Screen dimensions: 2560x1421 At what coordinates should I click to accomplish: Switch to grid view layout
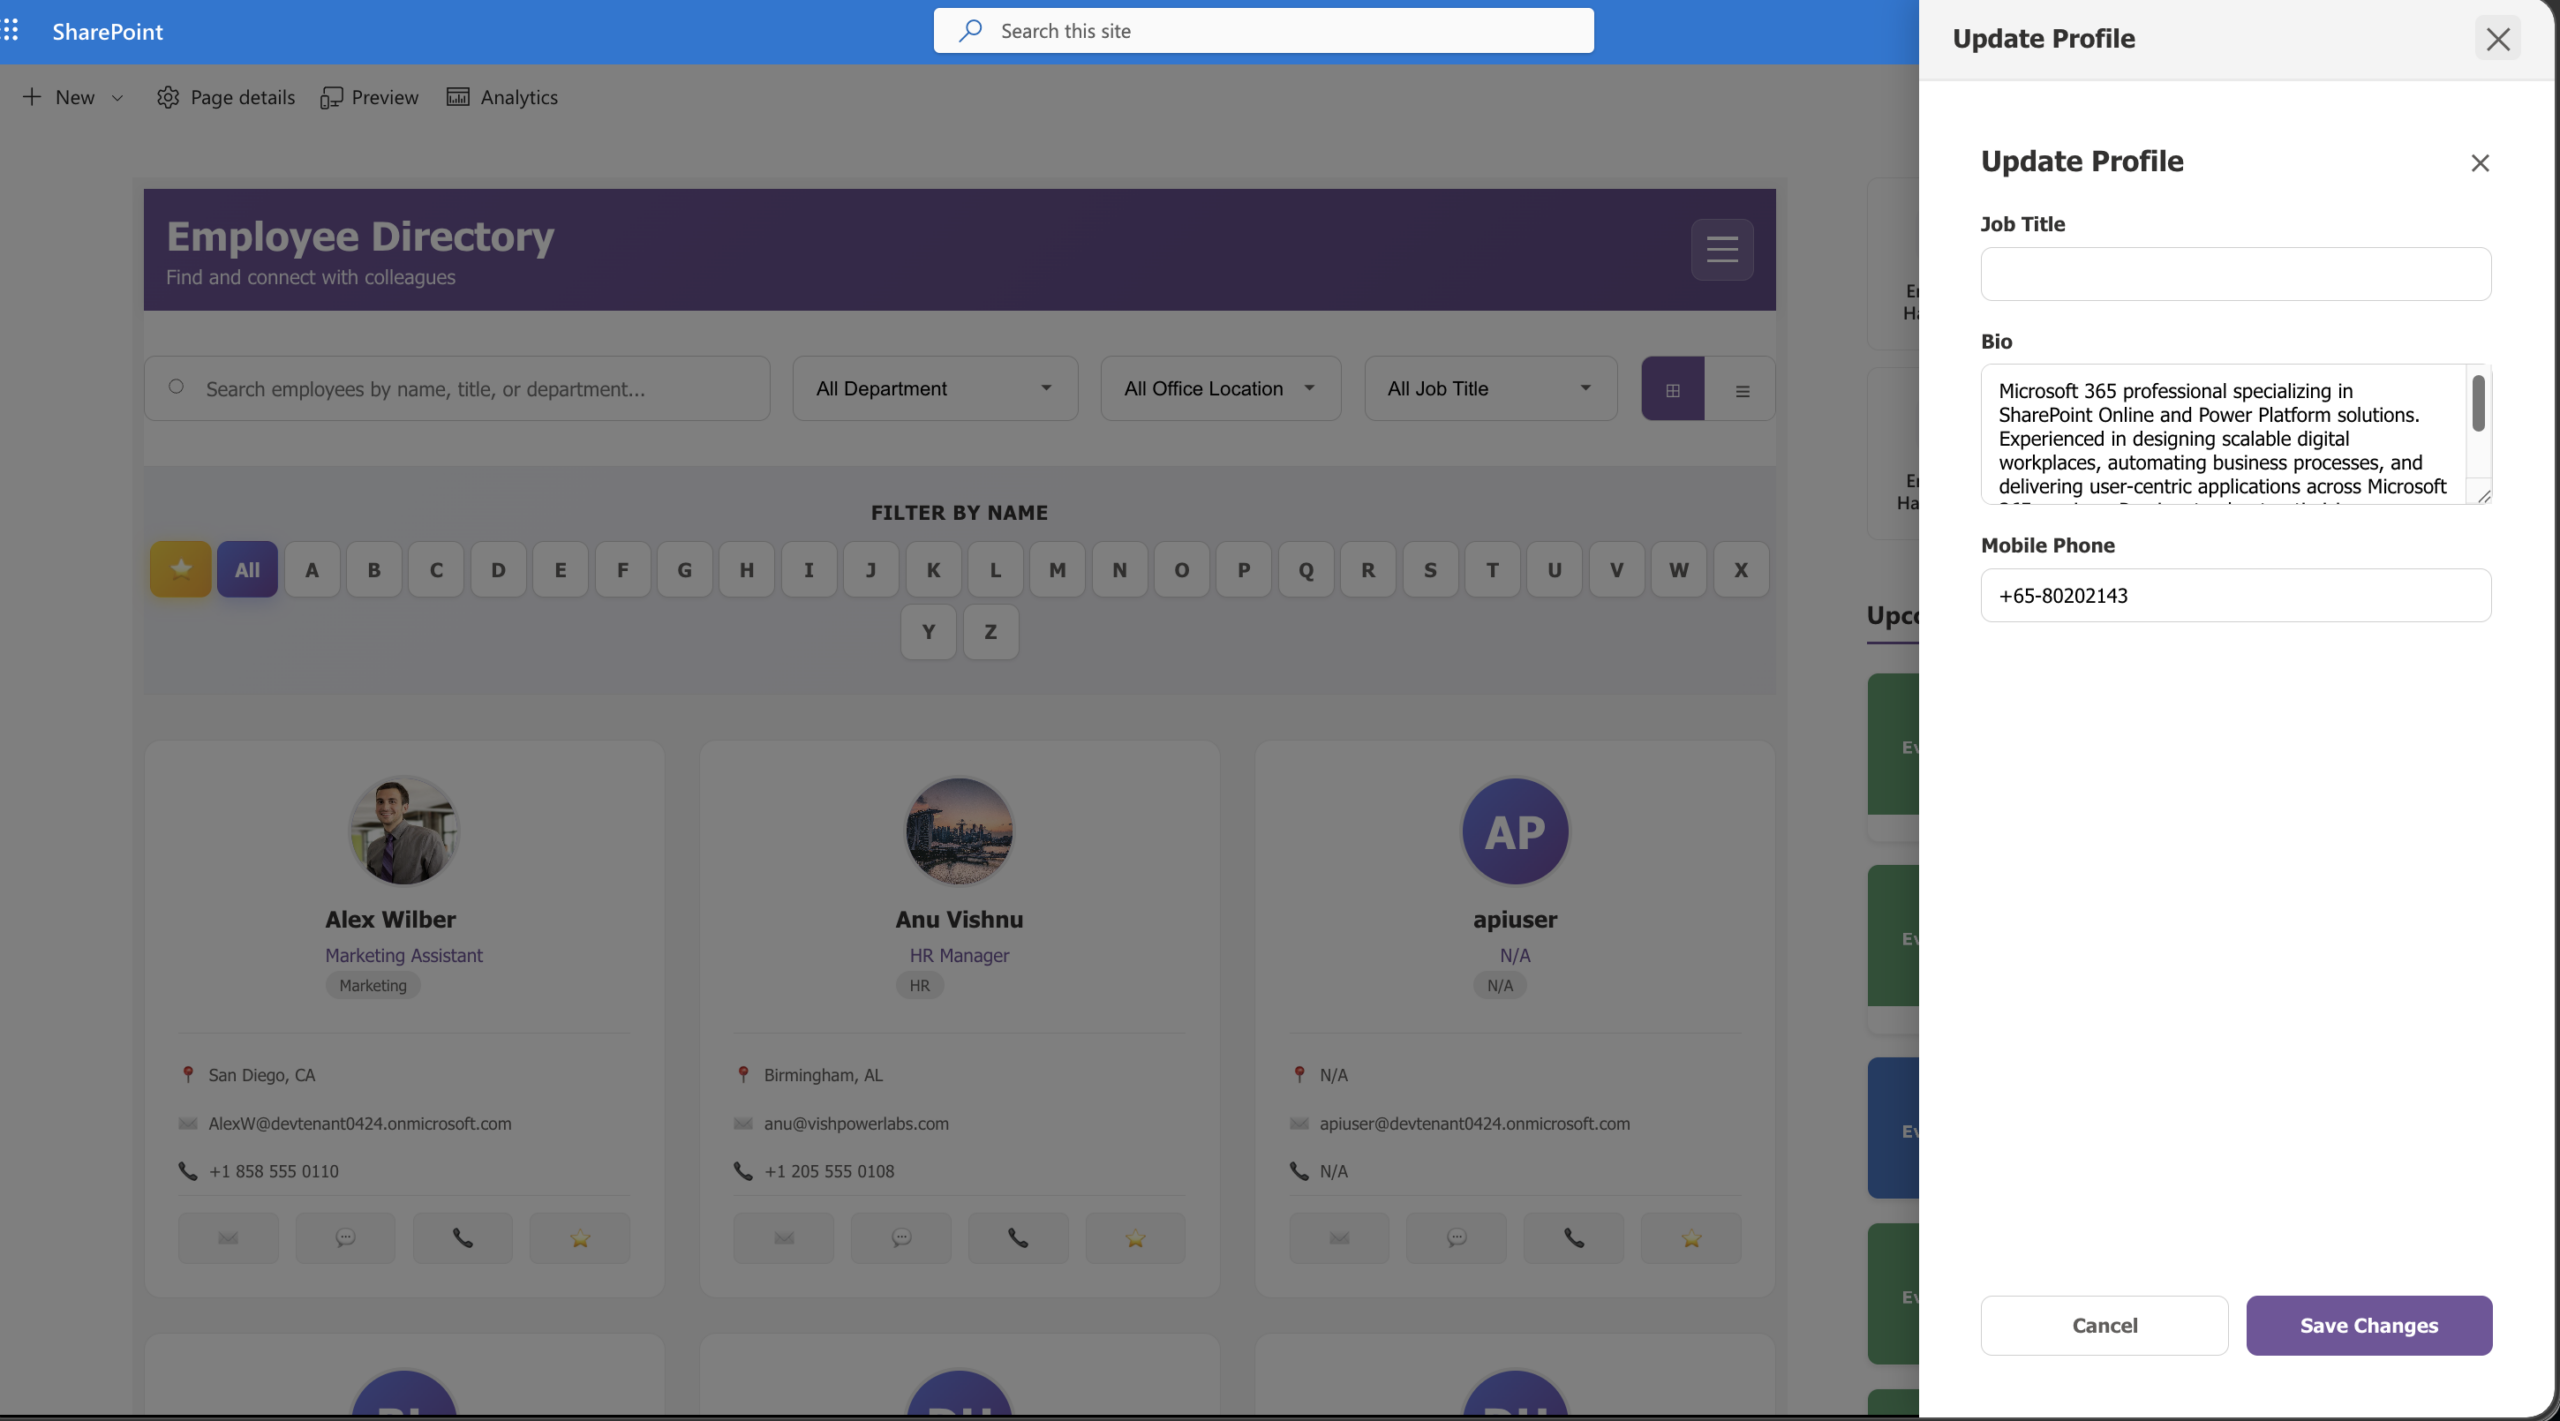[x=1672, y=389]
